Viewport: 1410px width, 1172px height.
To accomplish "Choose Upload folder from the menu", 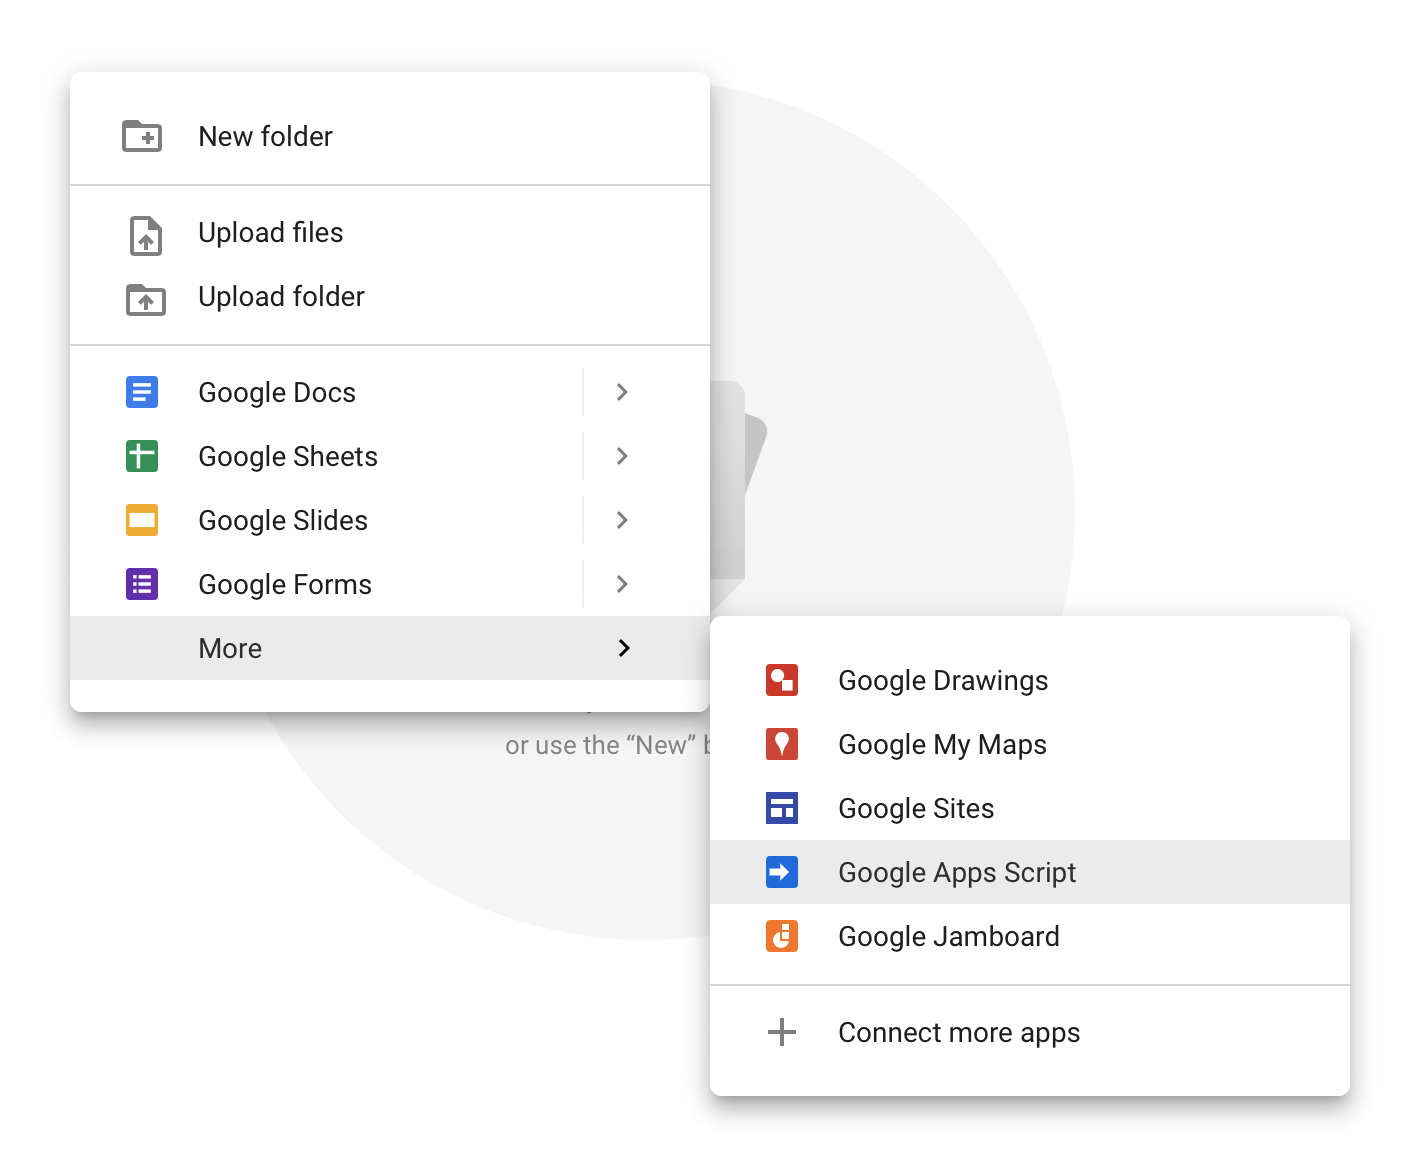I will pos(390,296).
